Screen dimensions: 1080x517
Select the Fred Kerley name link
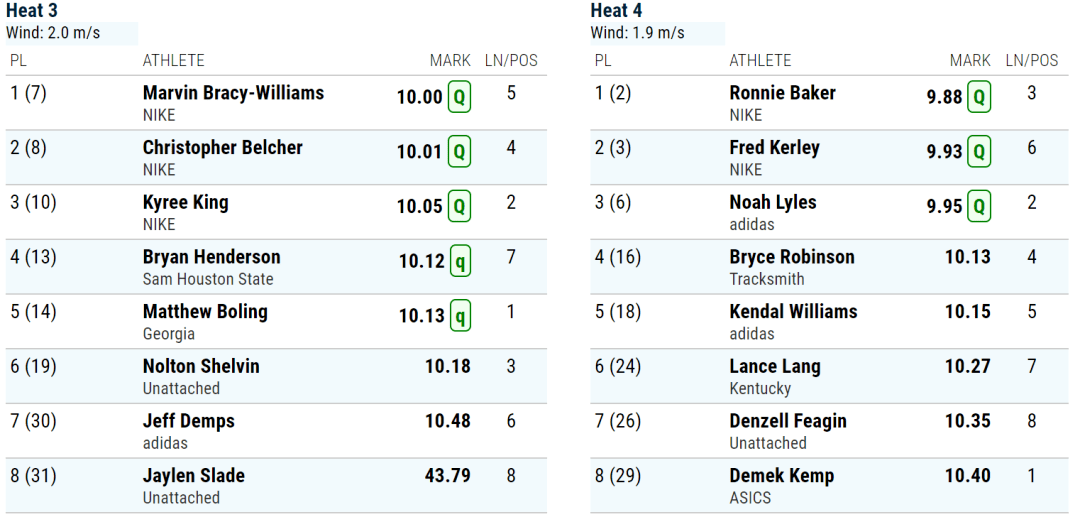[x=774, y=147]
